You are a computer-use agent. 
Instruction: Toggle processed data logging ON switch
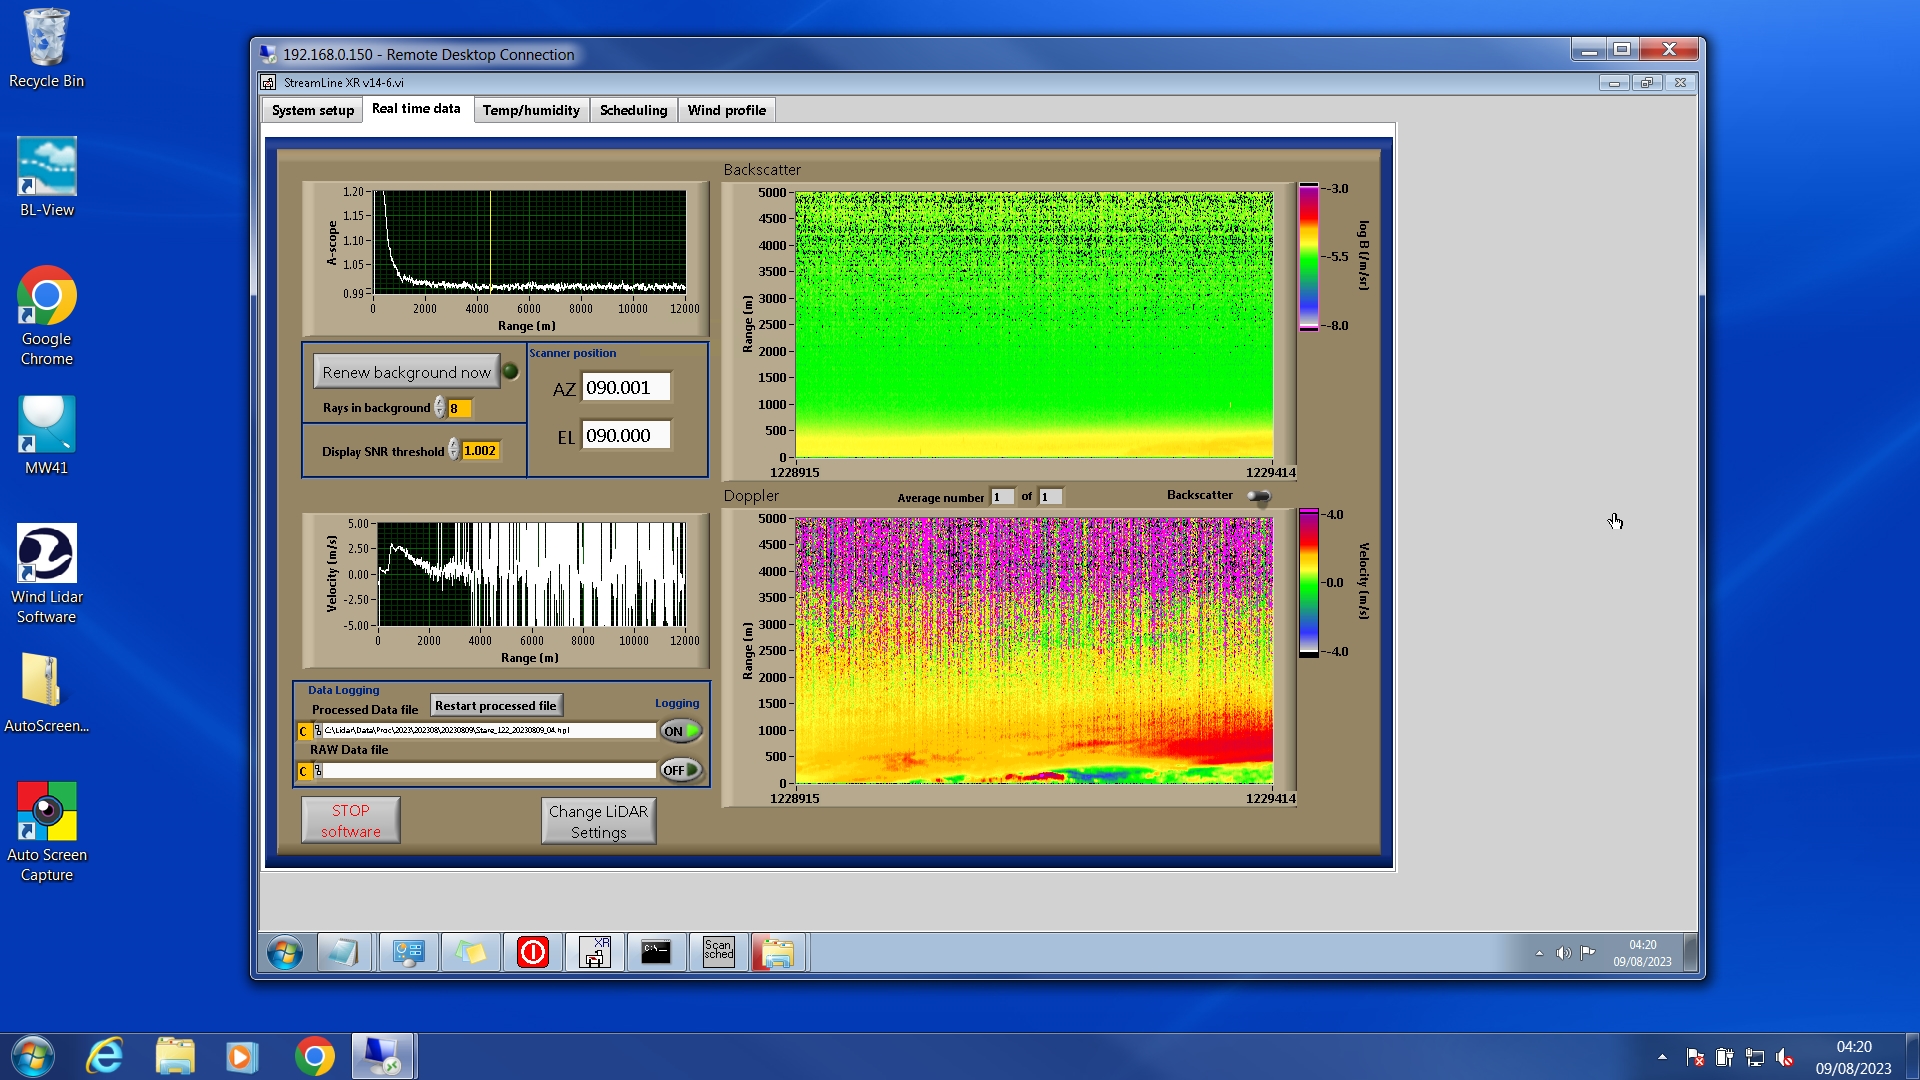(x=681, y=731)
